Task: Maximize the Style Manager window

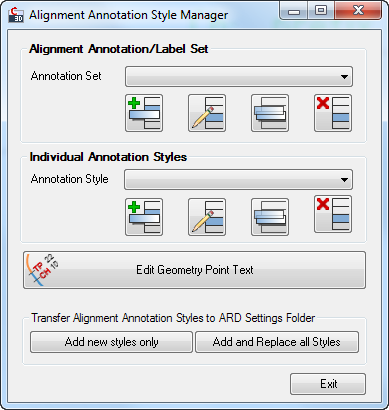Action: [321, 11]
